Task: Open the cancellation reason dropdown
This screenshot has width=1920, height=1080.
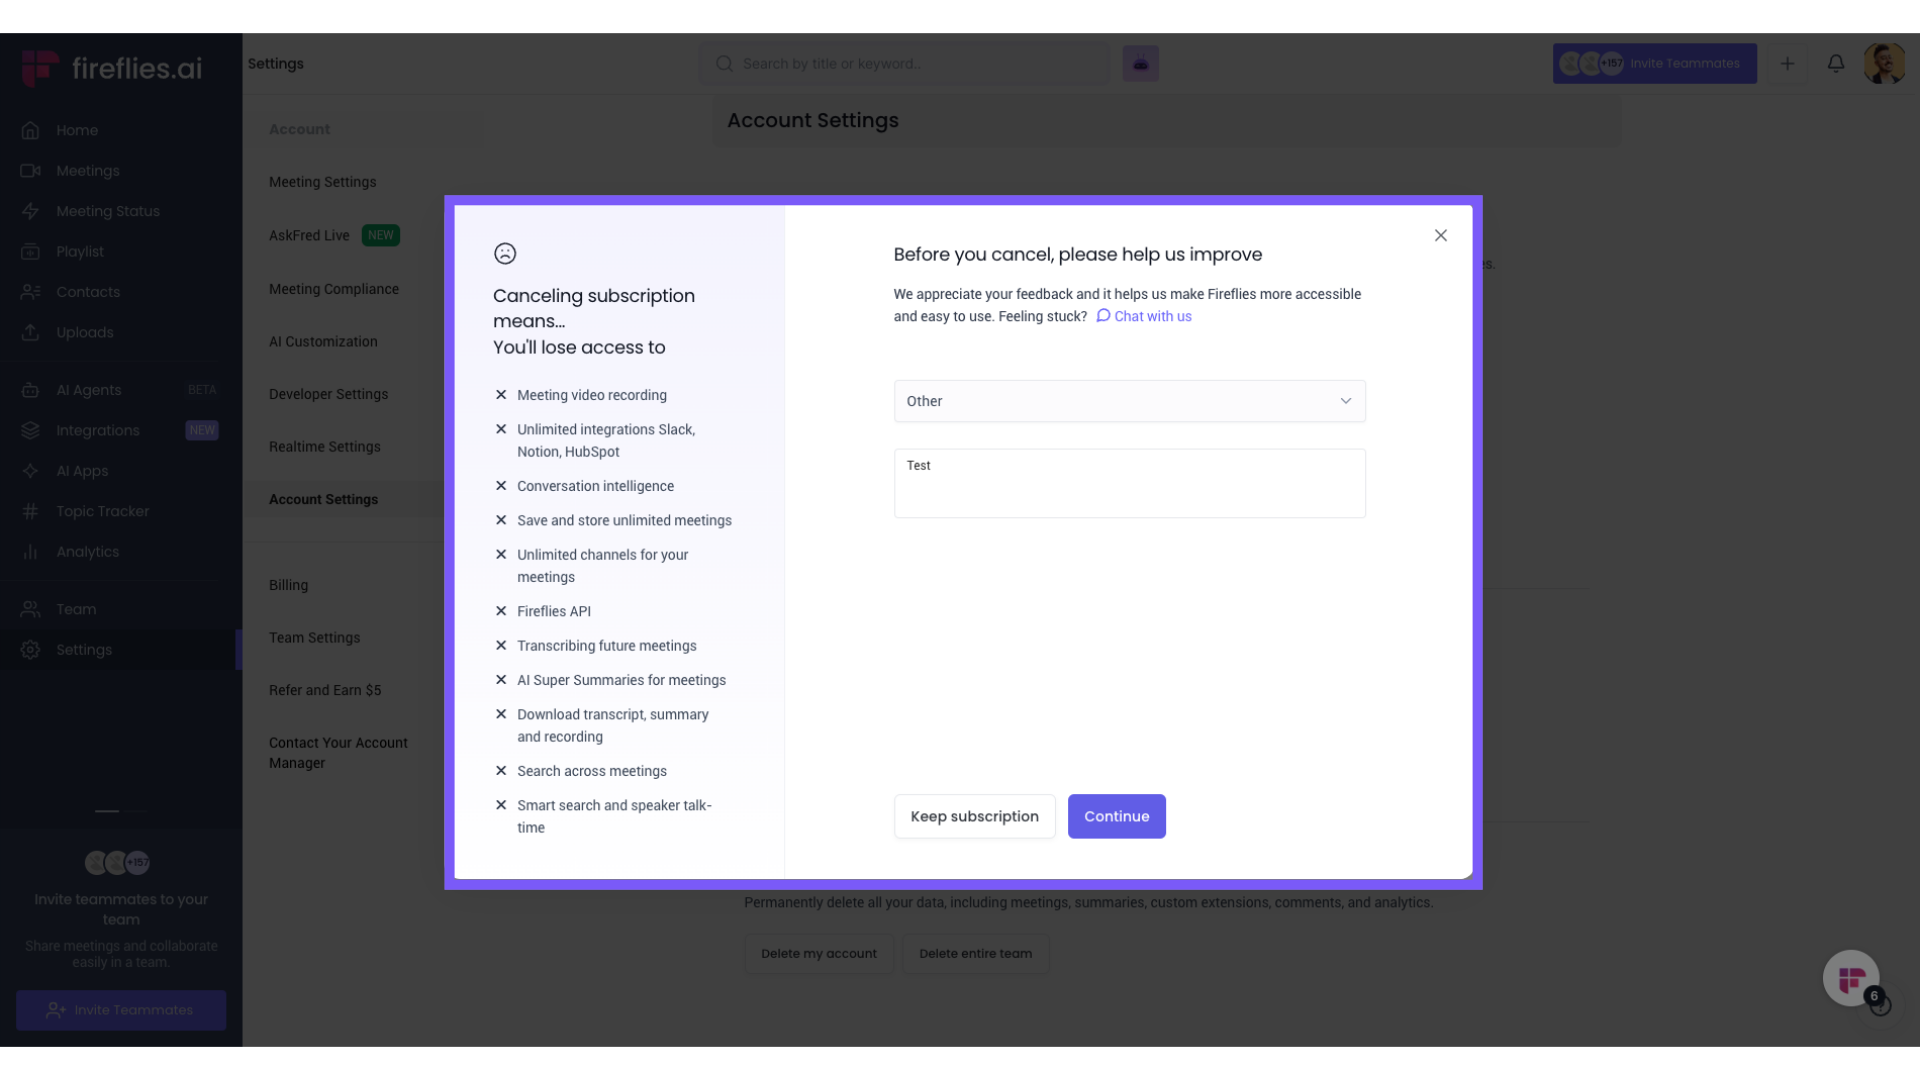Action: [x=1129, y=400]
